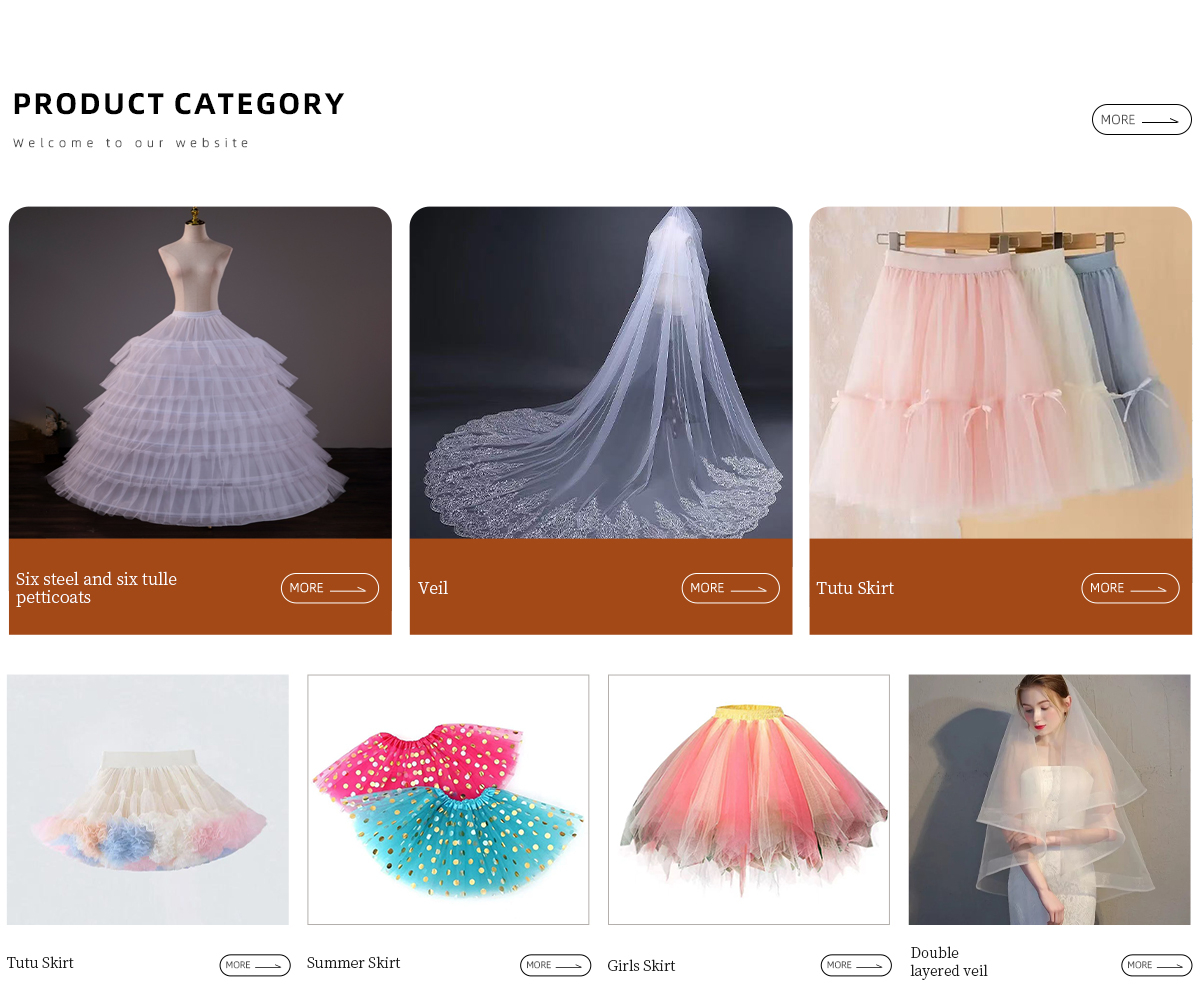Open the Double layered veil thumbnail

[x=1050, y=800]
